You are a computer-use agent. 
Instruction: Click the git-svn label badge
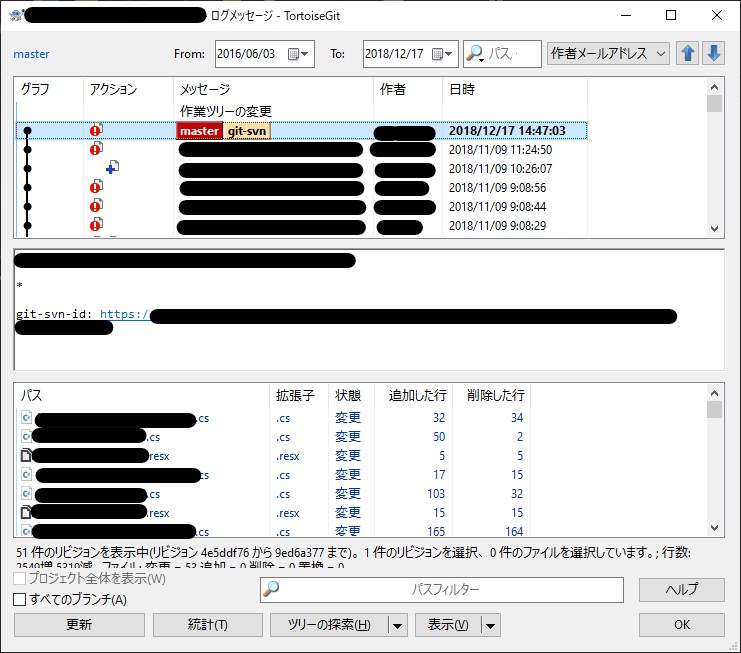[x=247, y=131]
